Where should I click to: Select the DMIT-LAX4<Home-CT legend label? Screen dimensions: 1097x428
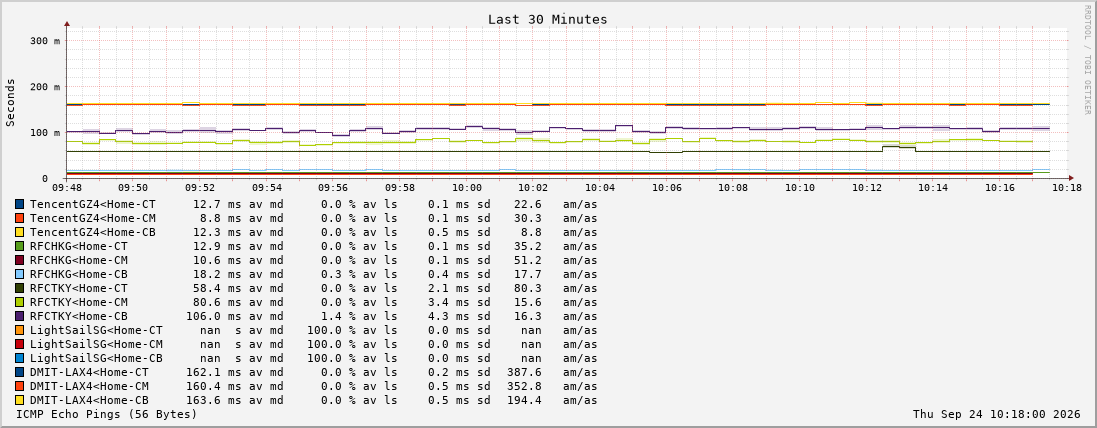tap(90, 372)
